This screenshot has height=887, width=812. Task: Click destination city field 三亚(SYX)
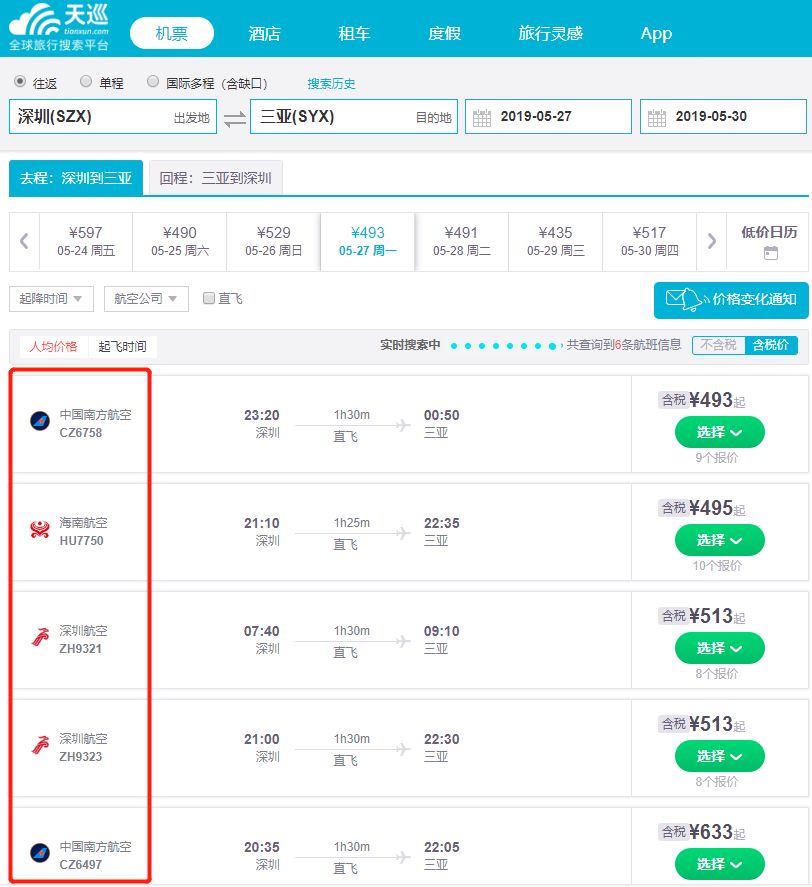pyautogui.click(x=354, y=117)
